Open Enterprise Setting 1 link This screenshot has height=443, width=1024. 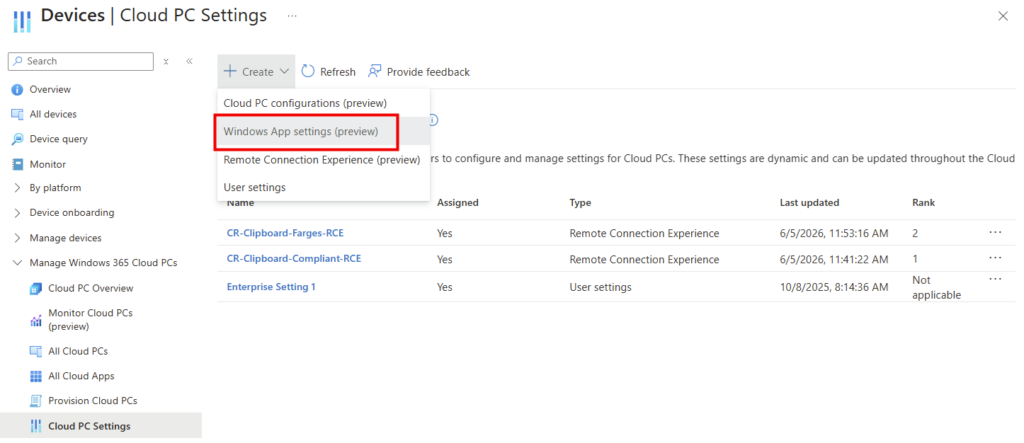pos(271,286)
